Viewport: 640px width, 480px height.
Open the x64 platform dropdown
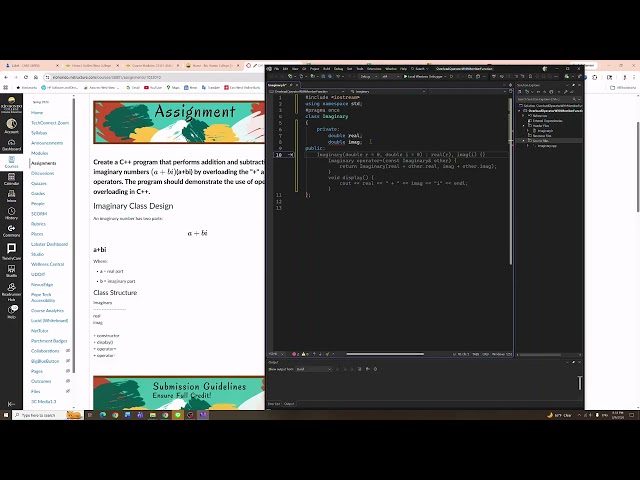(390, 76)
